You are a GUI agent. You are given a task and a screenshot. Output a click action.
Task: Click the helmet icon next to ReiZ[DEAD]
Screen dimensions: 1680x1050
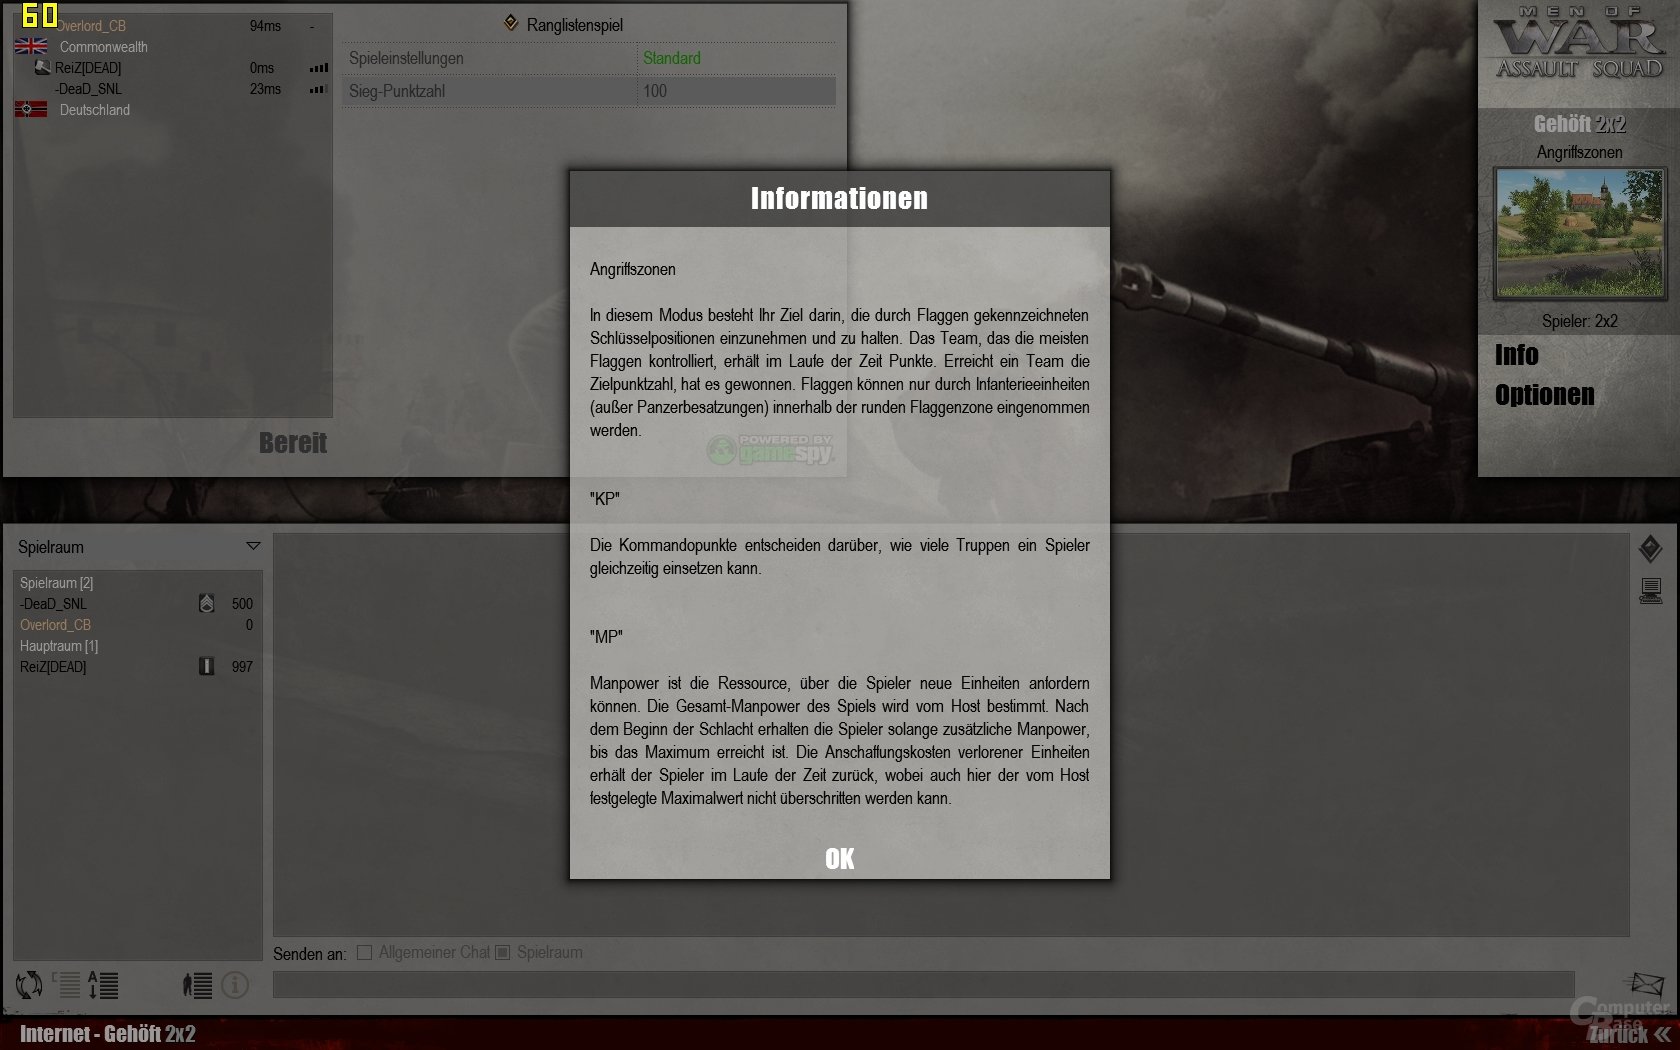42,67
